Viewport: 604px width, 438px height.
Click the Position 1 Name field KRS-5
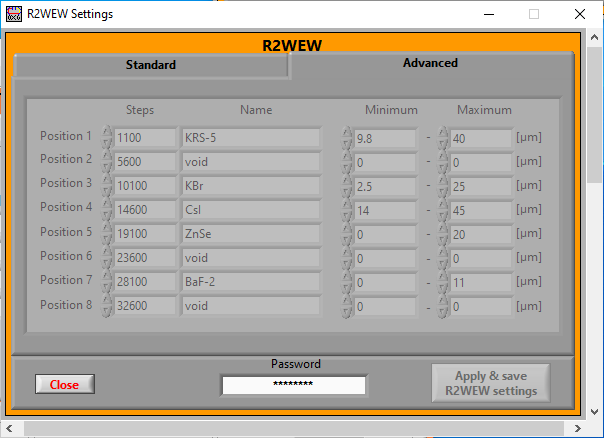click(250, 138)
